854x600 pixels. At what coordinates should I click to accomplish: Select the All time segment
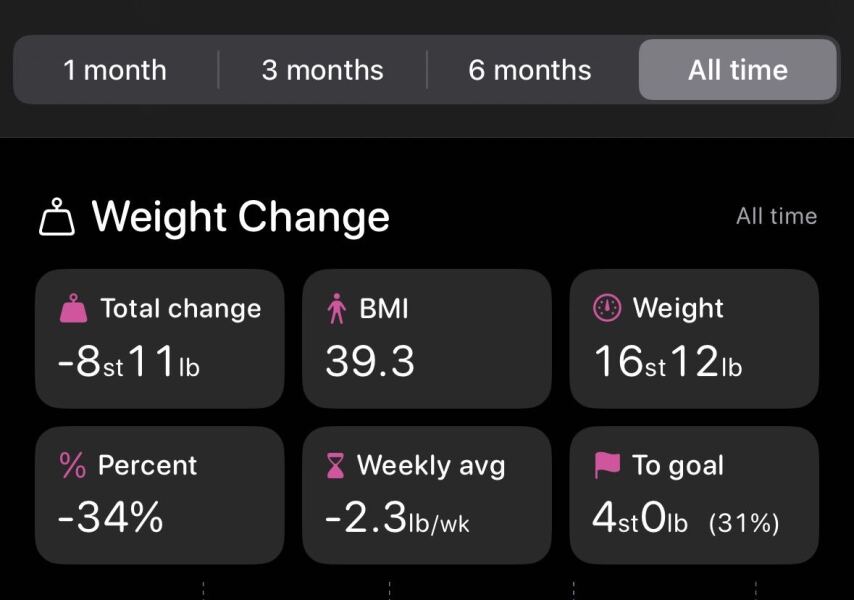737,70
